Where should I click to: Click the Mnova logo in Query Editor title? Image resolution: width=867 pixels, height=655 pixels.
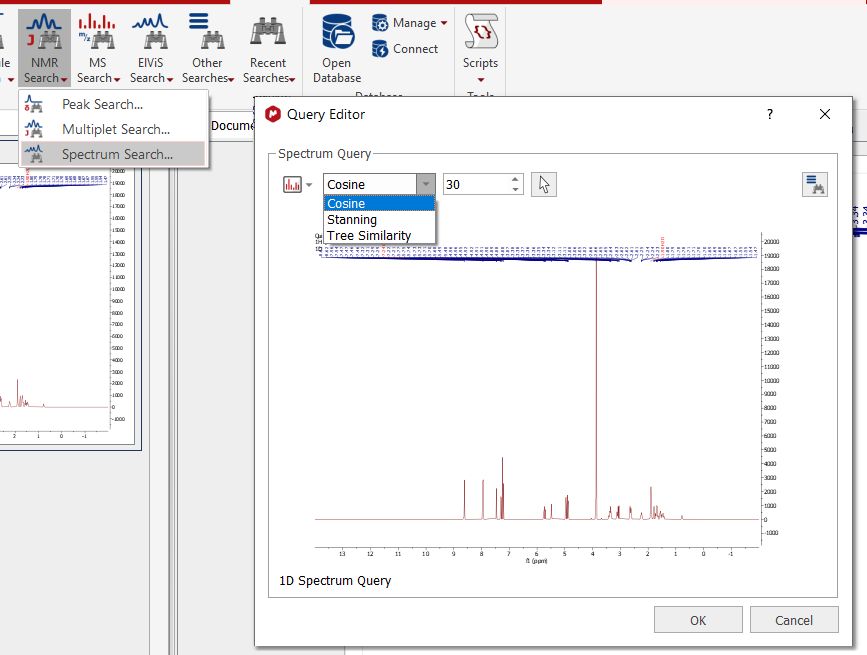273,114
